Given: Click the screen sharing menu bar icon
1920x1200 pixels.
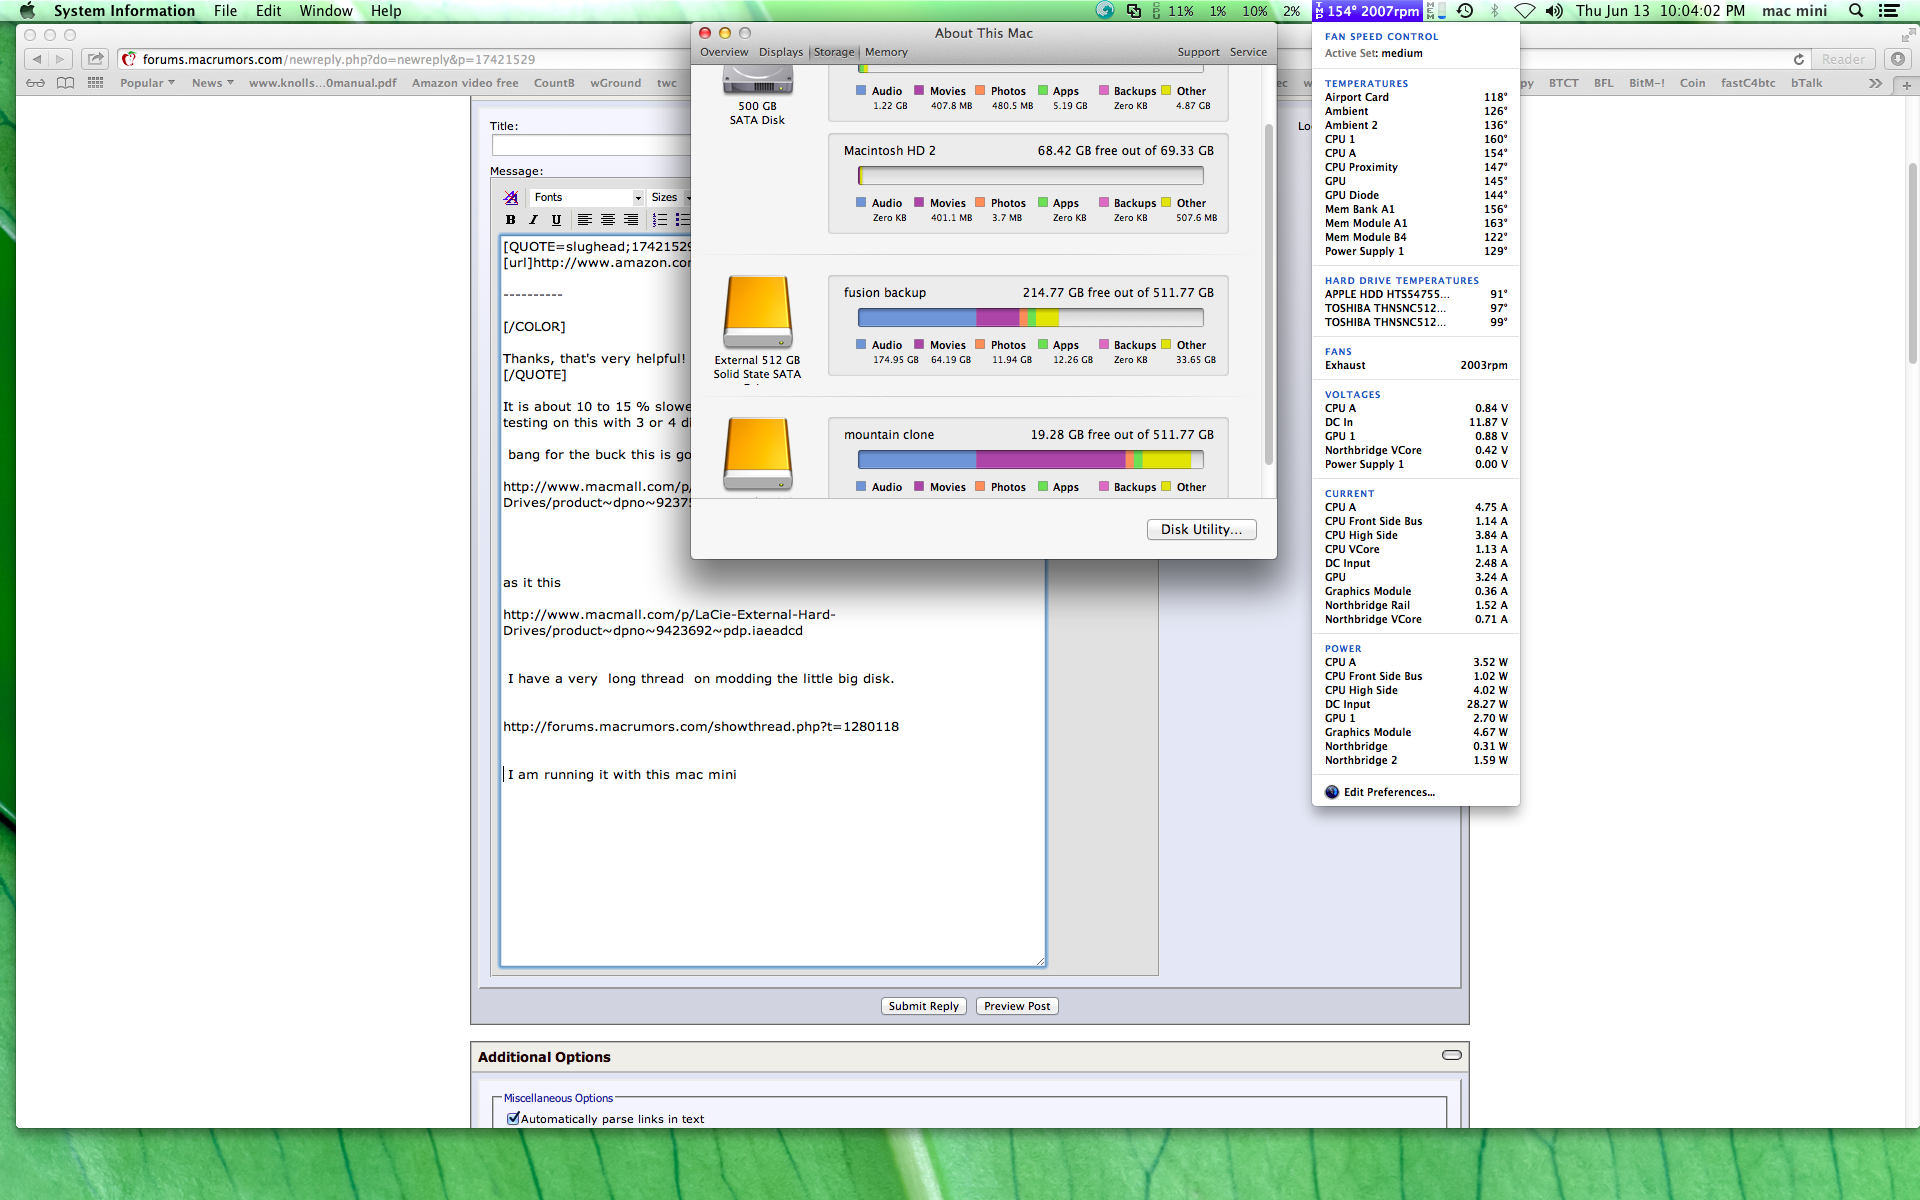Looking at the screenshot, I should 1133,11.
